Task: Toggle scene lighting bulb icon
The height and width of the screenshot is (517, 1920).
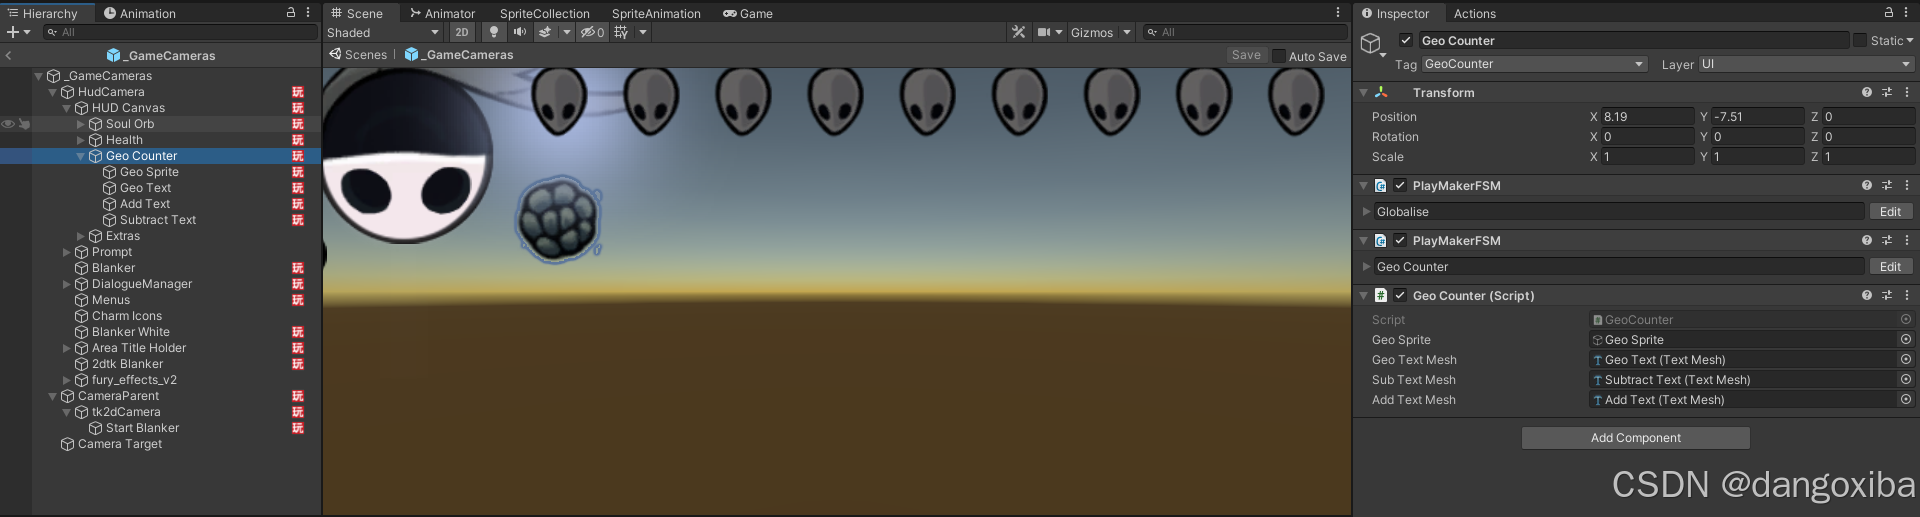Action: pos(494,32)
